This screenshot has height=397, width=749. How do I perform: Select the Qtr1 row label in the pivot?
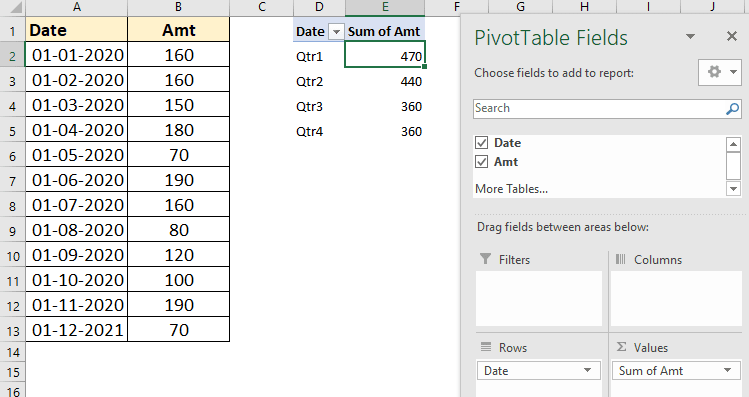(x=319, y=56)
